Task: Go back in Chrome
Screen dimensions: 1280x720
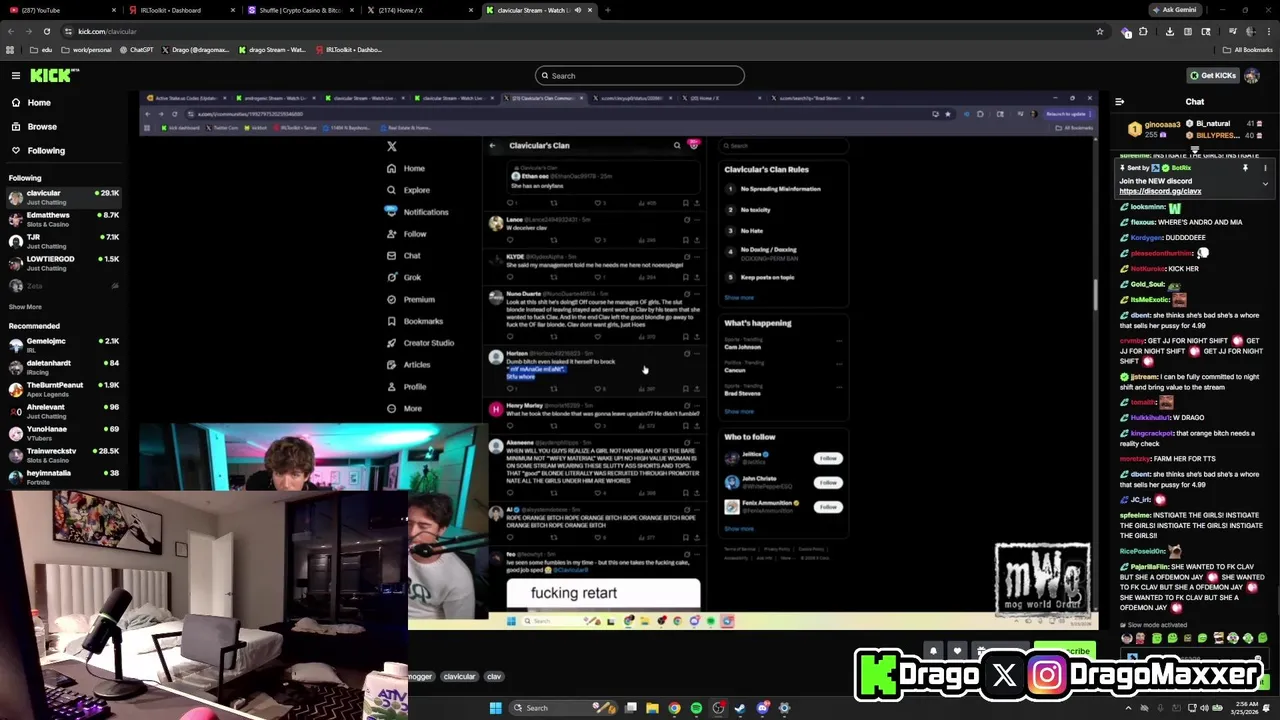Action: coord(11,31)
